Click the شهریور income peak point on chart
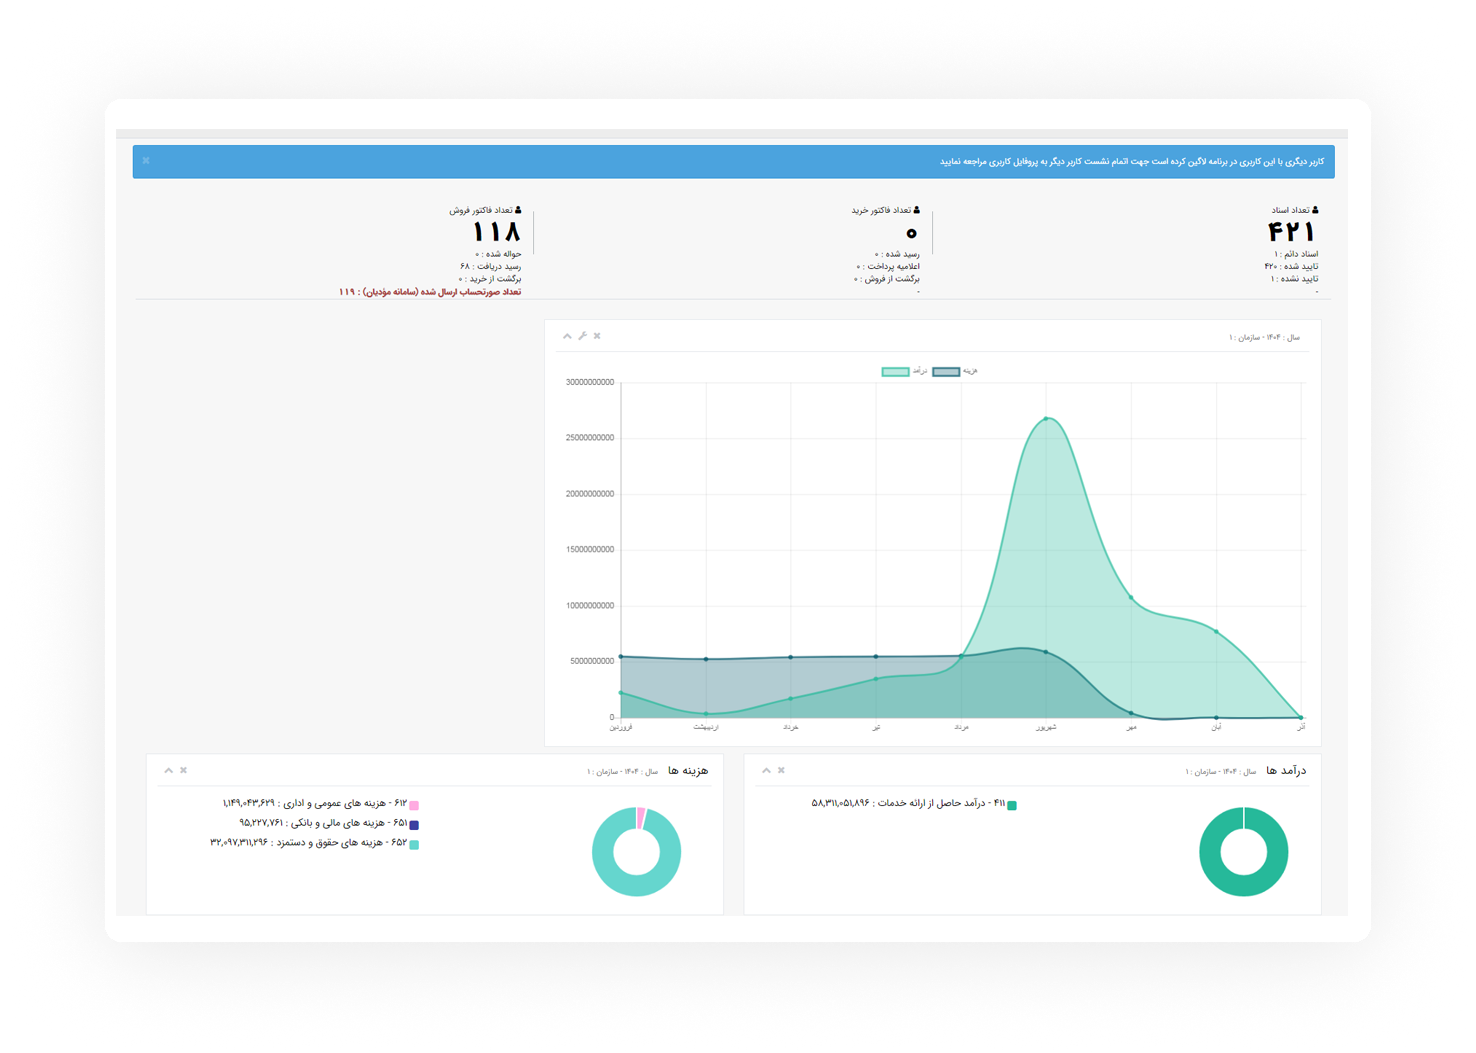The width and height of the screenshot is (1476, 1053). (x=1046, y=419)
